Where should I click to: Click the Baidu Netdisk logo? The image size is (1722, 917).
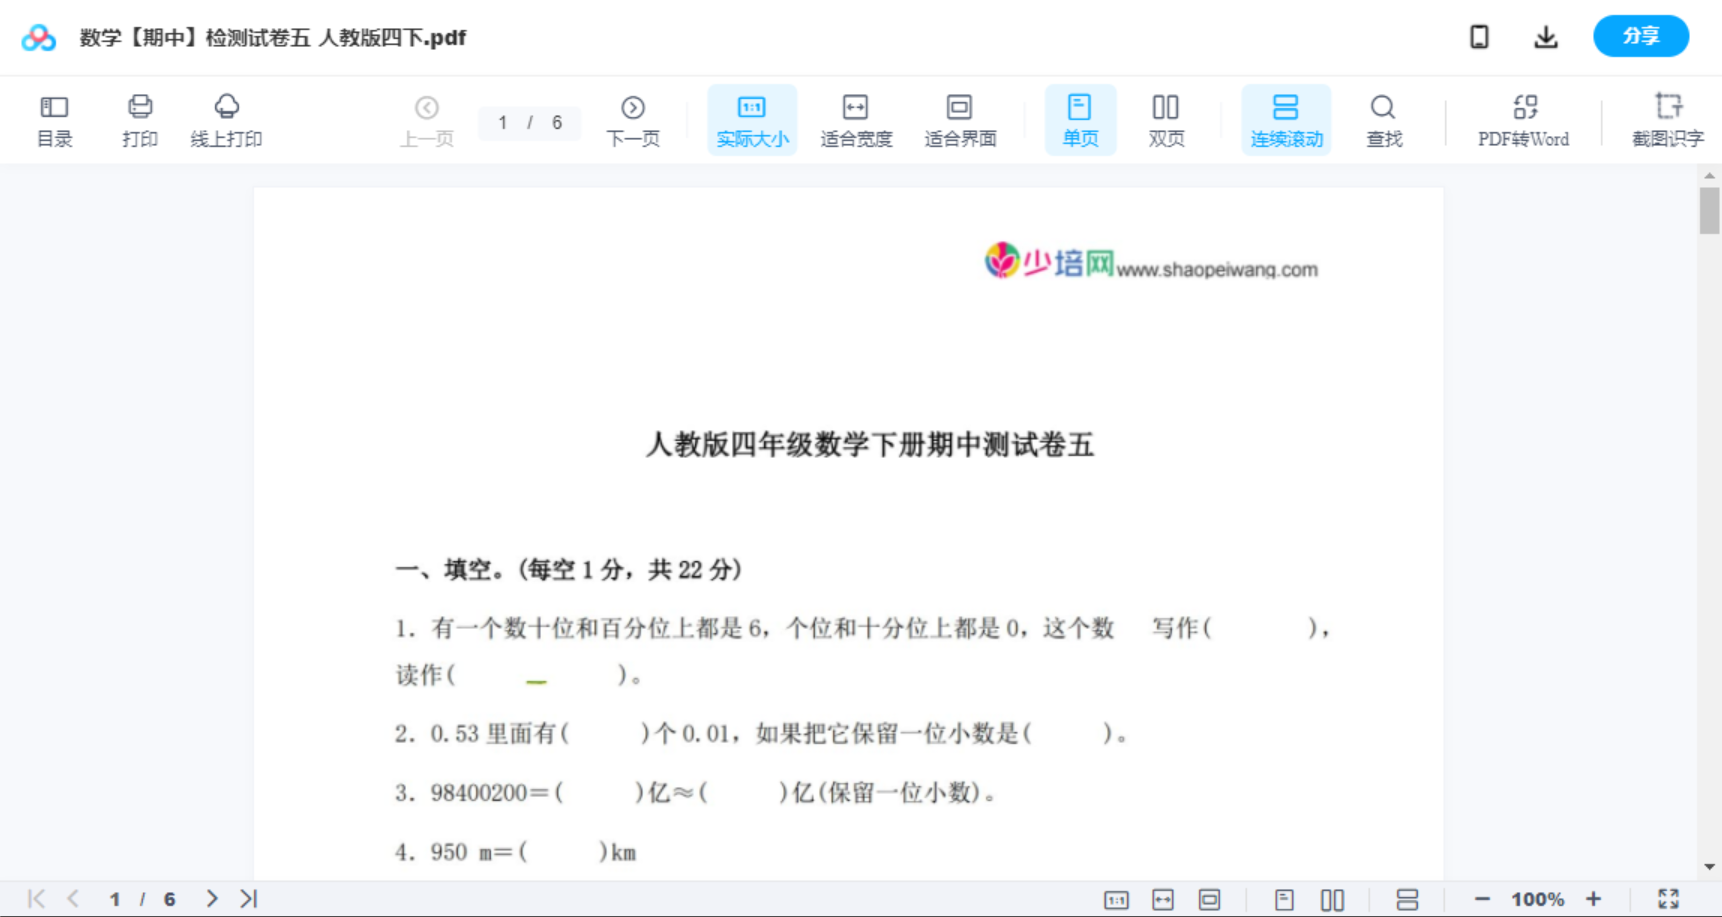[38, 37]
